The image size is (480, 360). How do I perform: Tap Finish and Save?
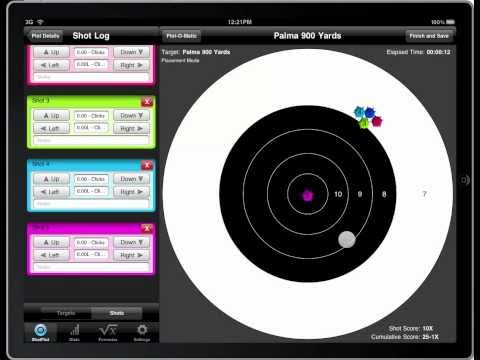point(429,36)
